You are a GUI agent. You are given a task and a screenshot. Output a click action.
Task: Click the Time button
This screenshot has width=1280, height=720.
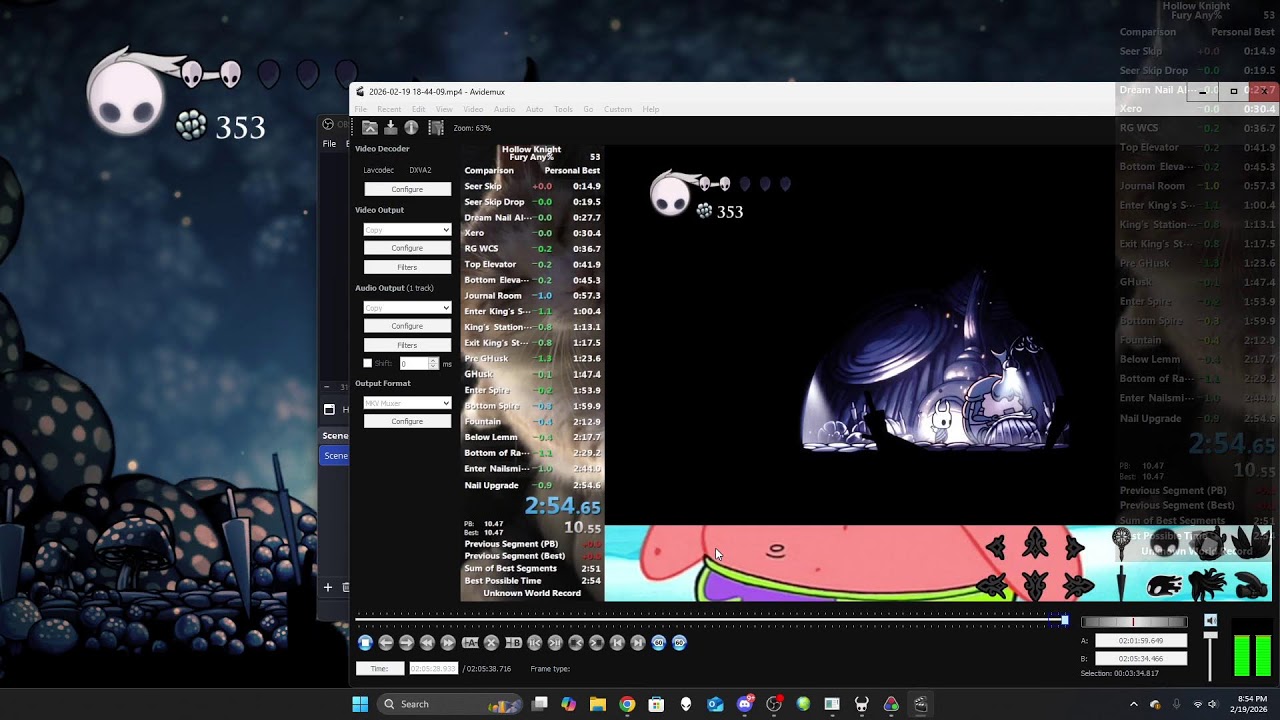[380, 668]
